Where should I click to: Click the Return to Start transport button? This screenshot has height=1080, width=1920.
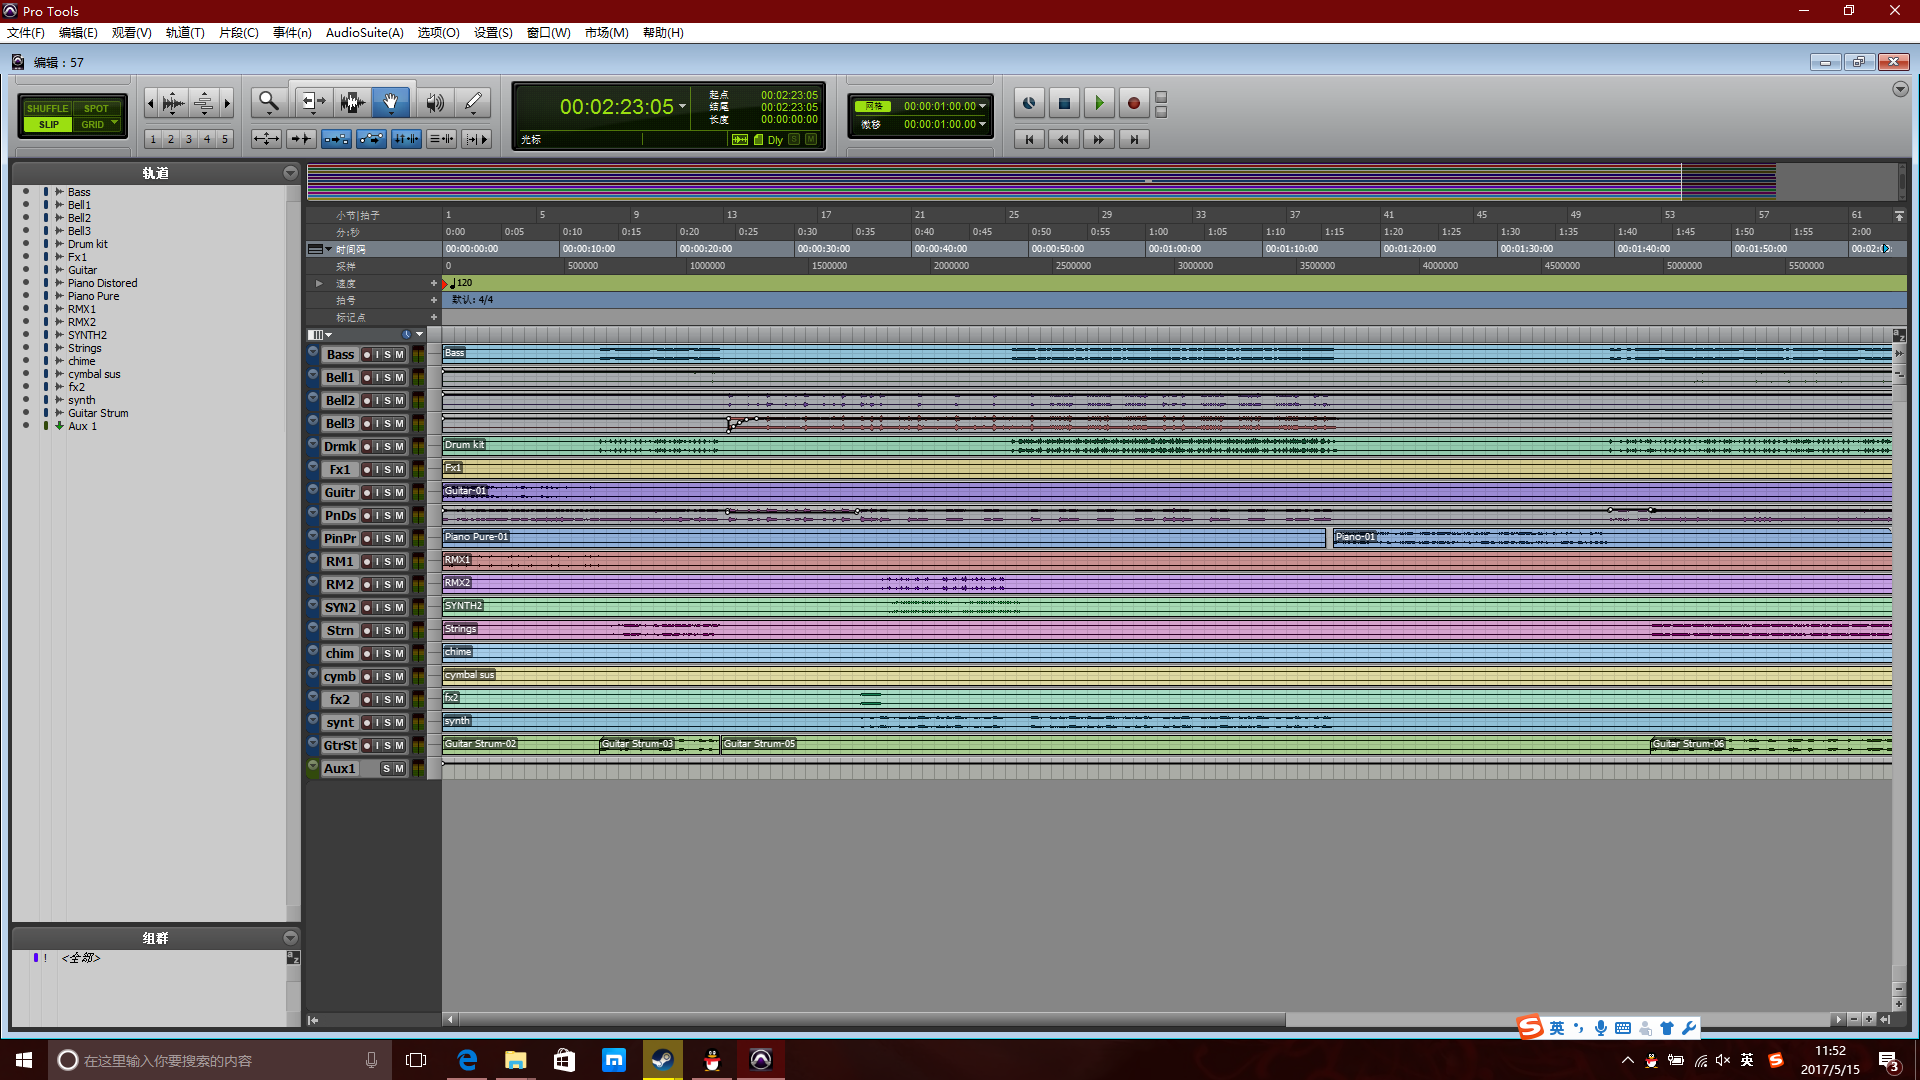[x=1029, y=139]
